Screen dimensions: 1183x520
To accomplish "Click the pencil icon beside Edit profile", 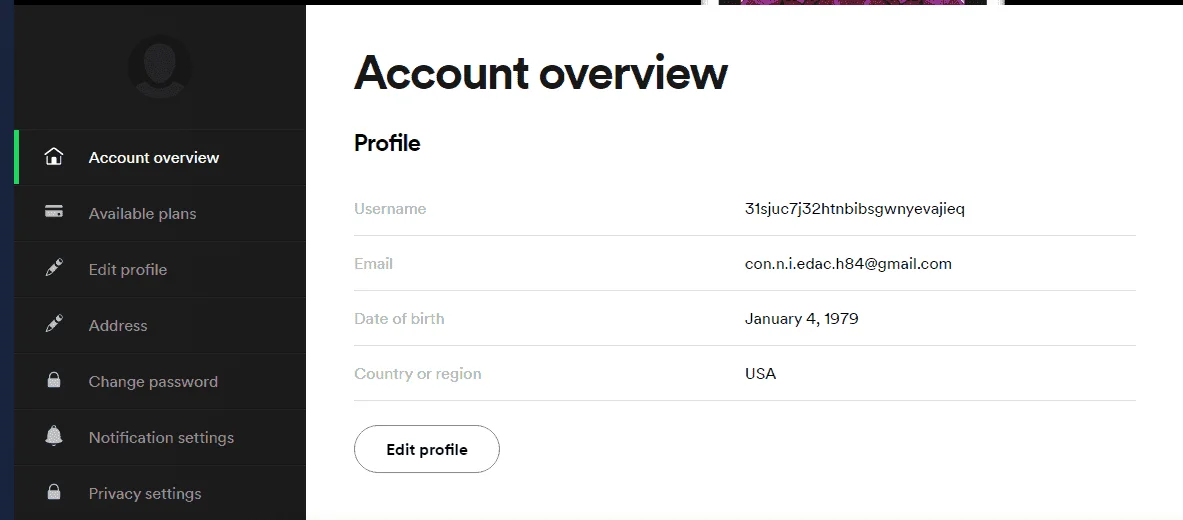I will tap(54, 268).
